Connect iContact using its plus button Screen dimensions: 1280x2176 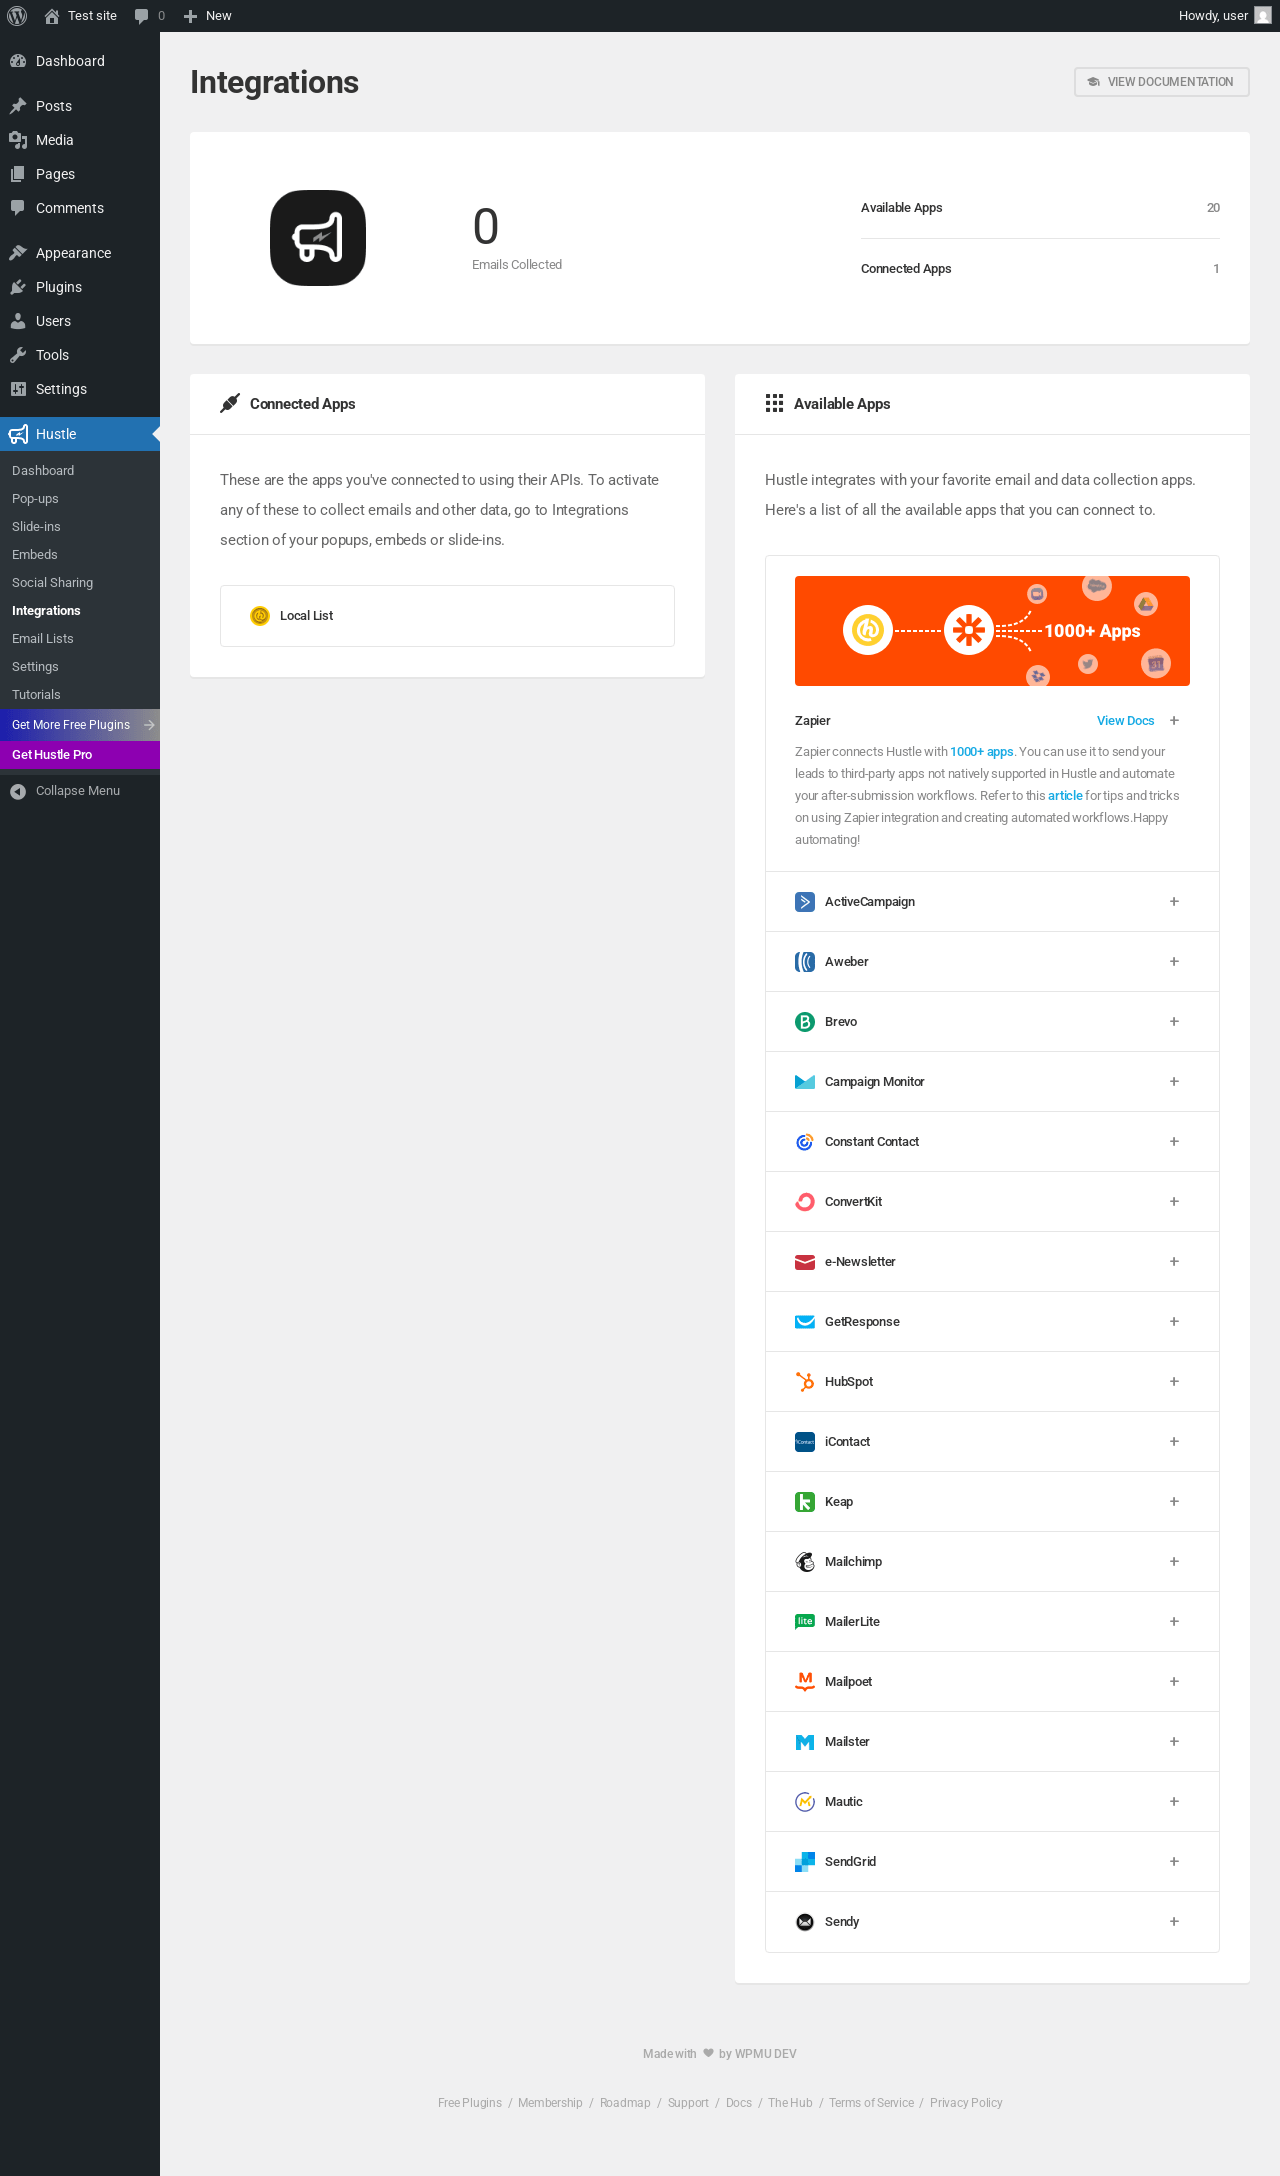pyautogui.click(x=1174, y=1442)
